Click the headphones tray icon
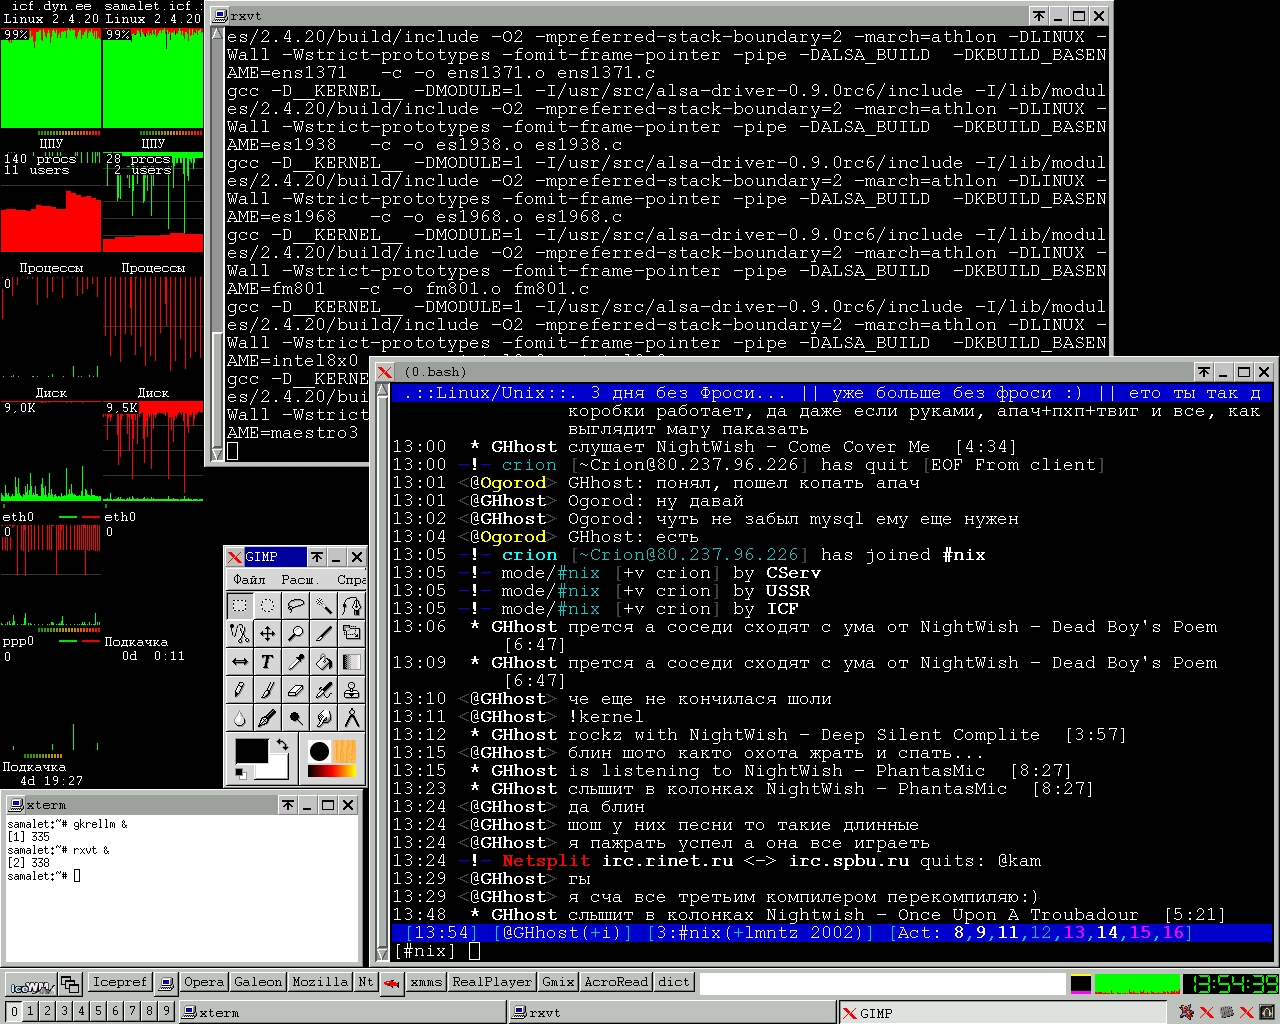1280x1024 pixels. pos(1265,1012)
